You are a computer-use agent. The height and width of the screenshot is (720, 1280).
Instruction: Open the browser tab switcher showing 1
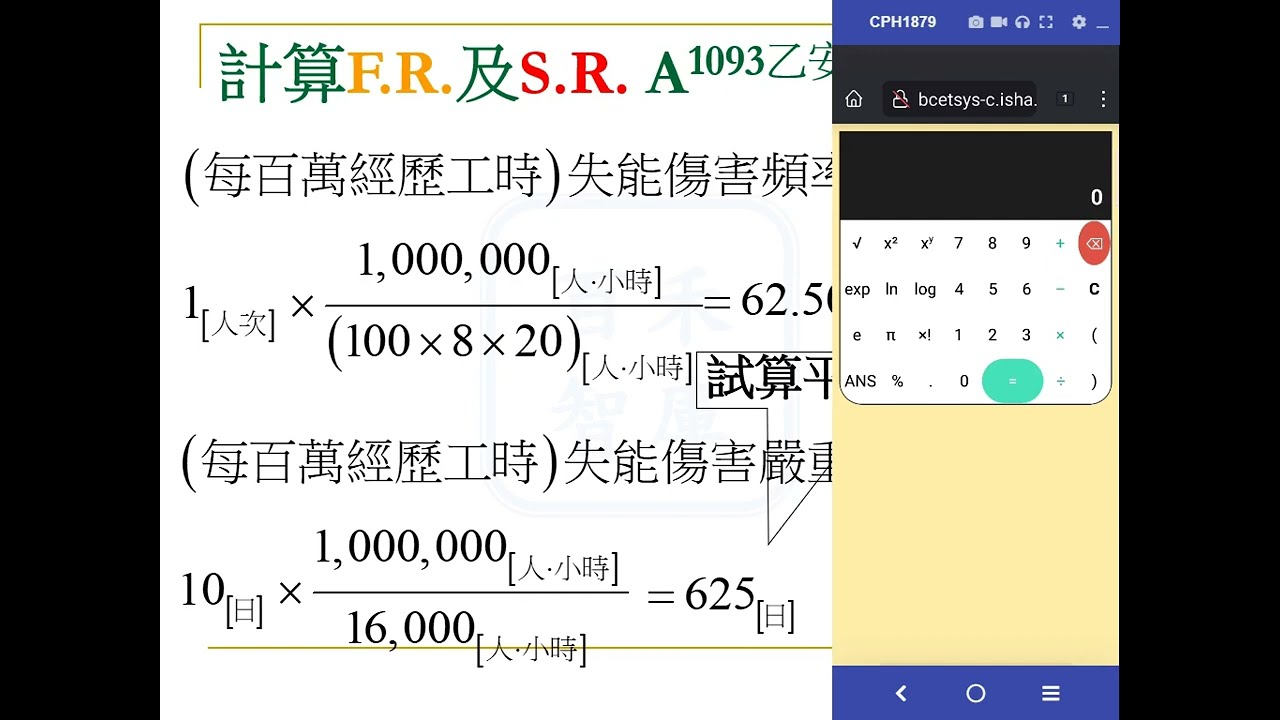tap(1065, 99)
